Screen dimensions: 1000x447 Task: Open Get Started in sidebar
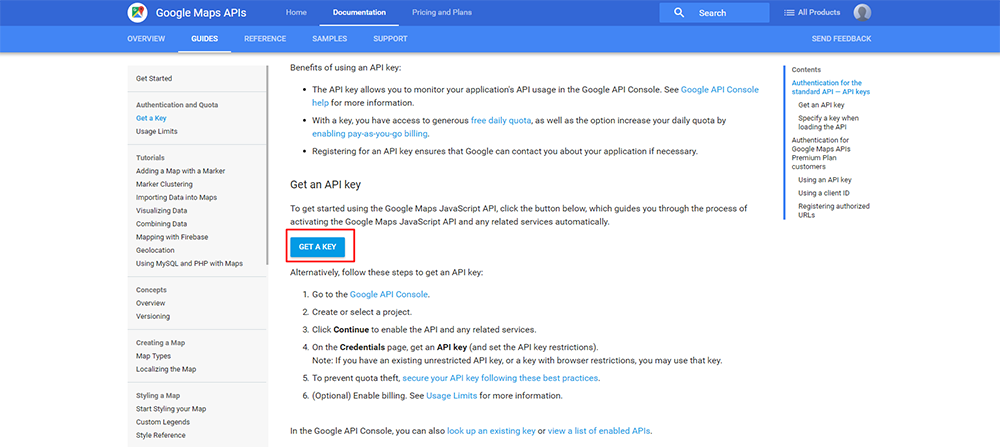(x=154, y=78)
